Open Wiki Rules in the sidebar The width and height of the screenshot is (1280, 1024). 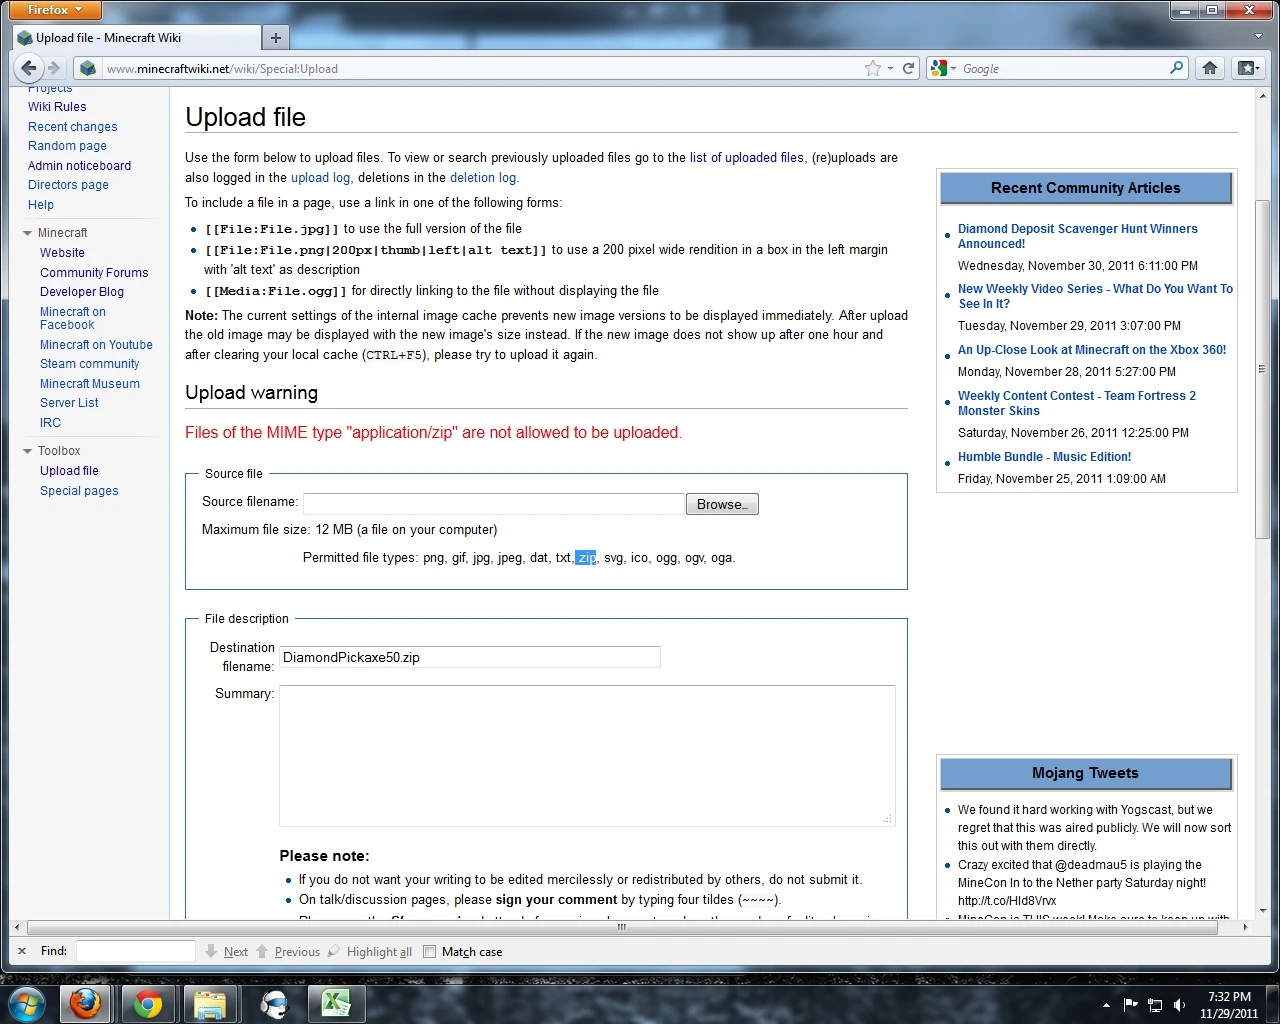tap(57, 107)
